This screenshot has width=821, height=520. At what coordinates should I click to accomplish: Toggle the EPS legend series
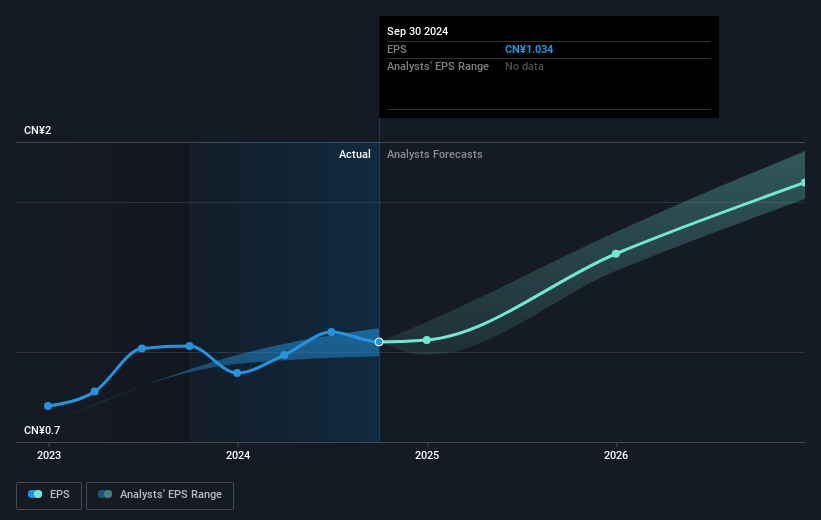click(49, 495)
